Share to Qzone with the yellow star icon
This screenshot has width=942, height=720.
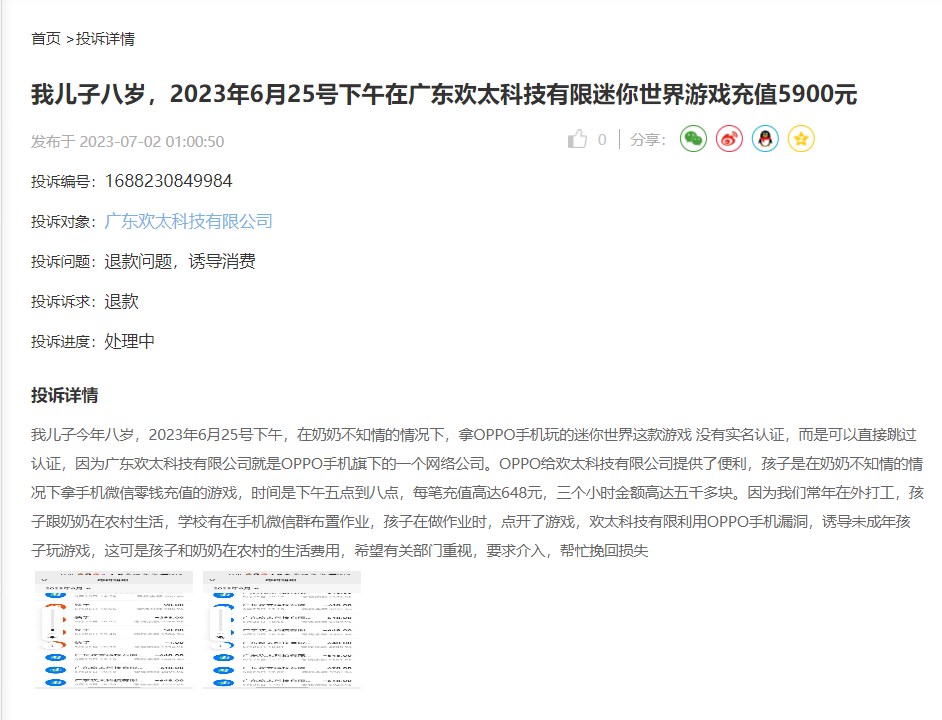[x=801, y=139]
